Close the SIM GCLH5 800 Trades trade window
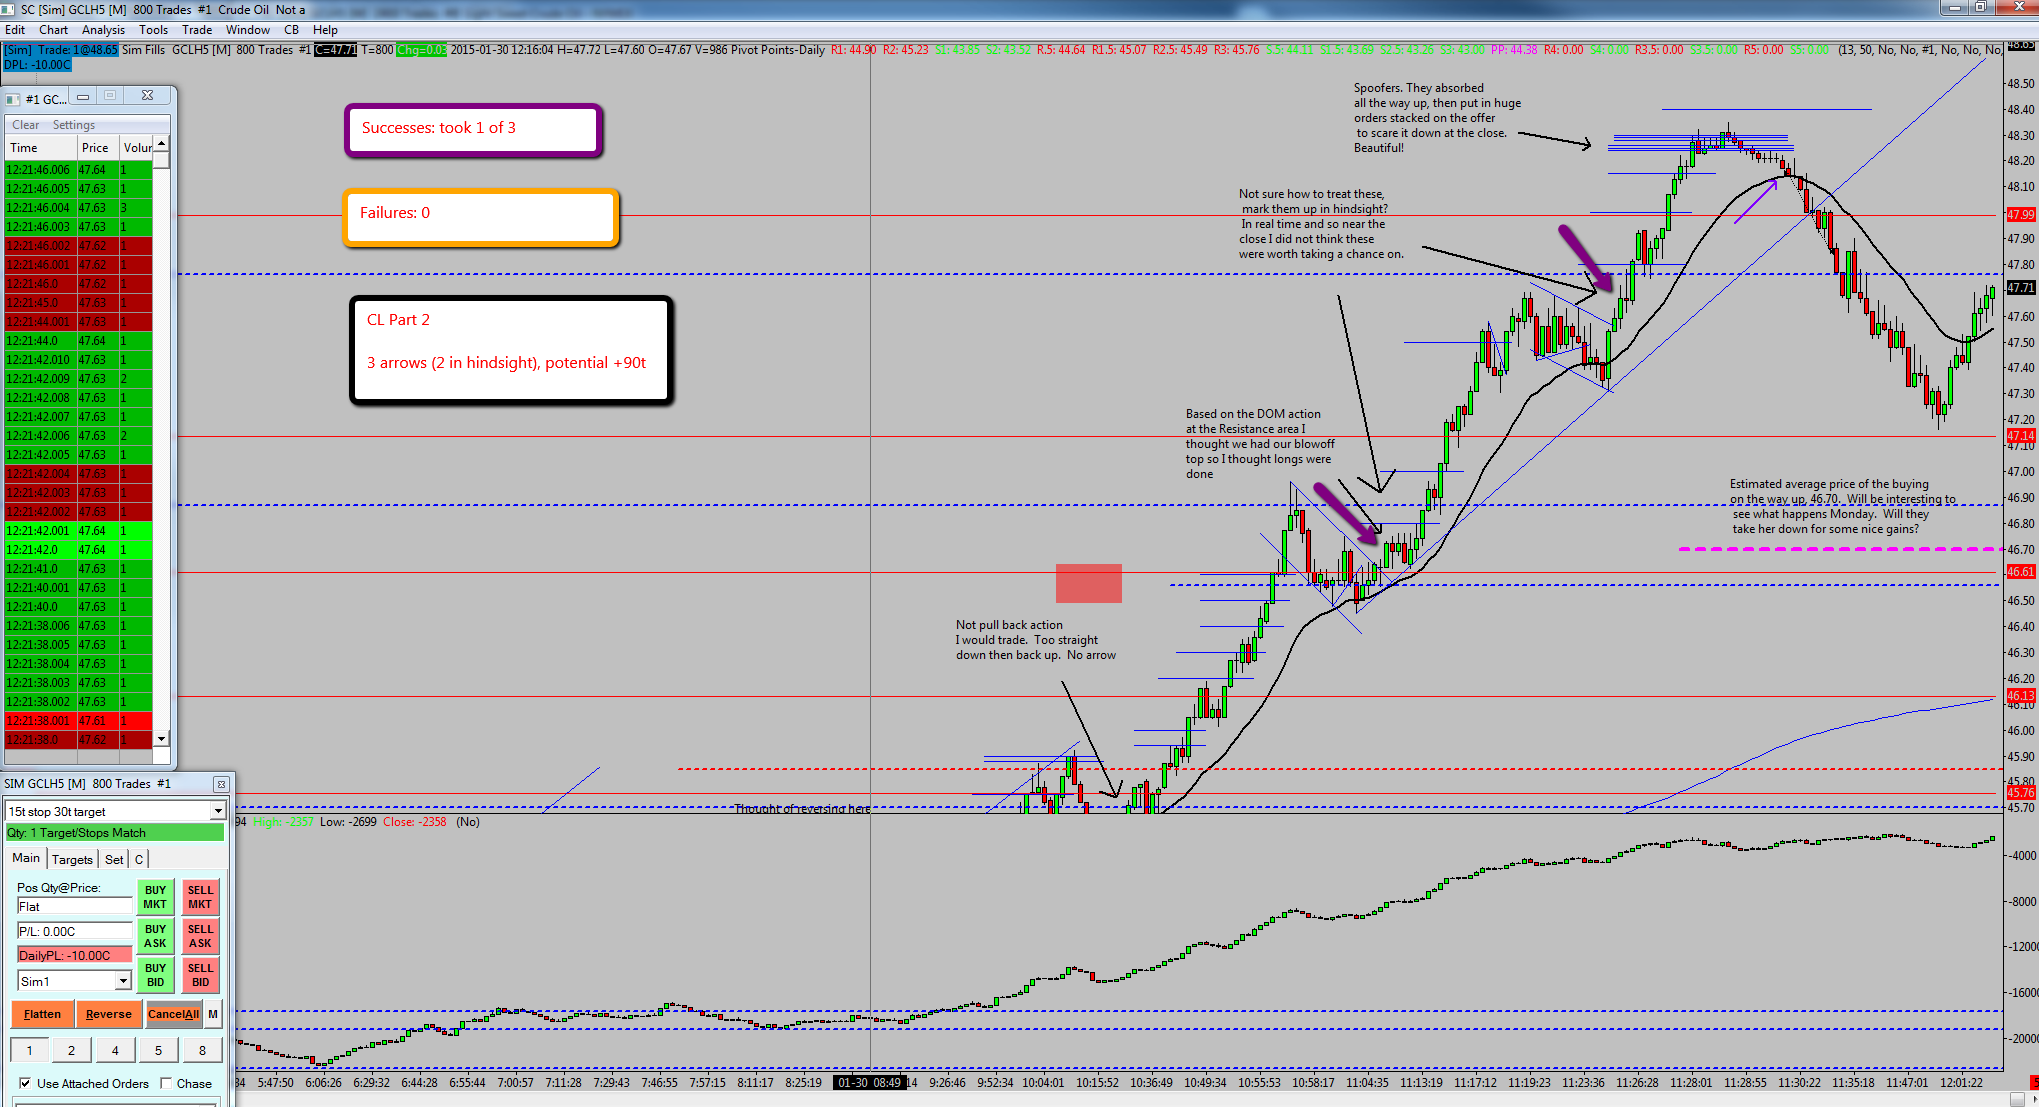The height and width of the screenshot is (1107, 2039). click(222, 784)
